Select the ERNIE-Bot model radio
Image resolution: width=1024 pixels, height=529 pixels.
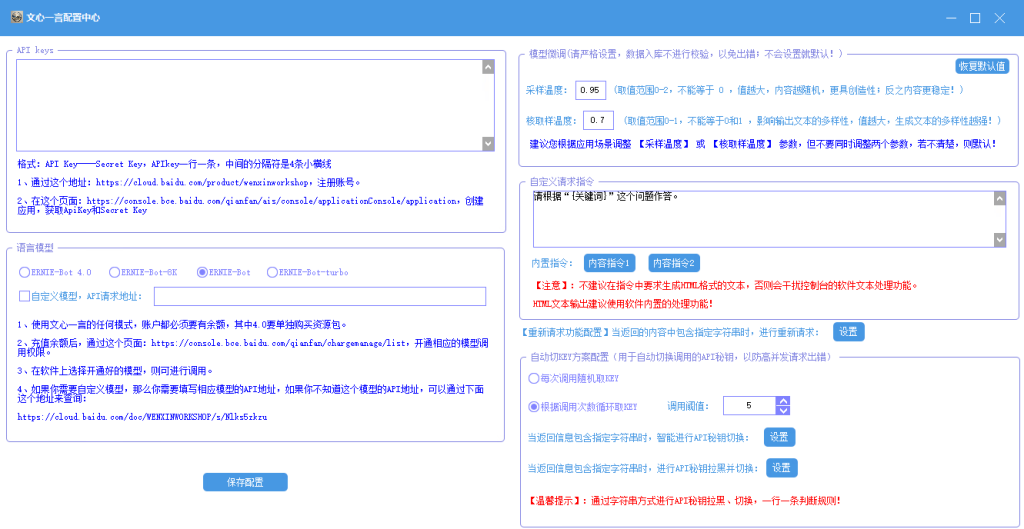tap(223, 272)
